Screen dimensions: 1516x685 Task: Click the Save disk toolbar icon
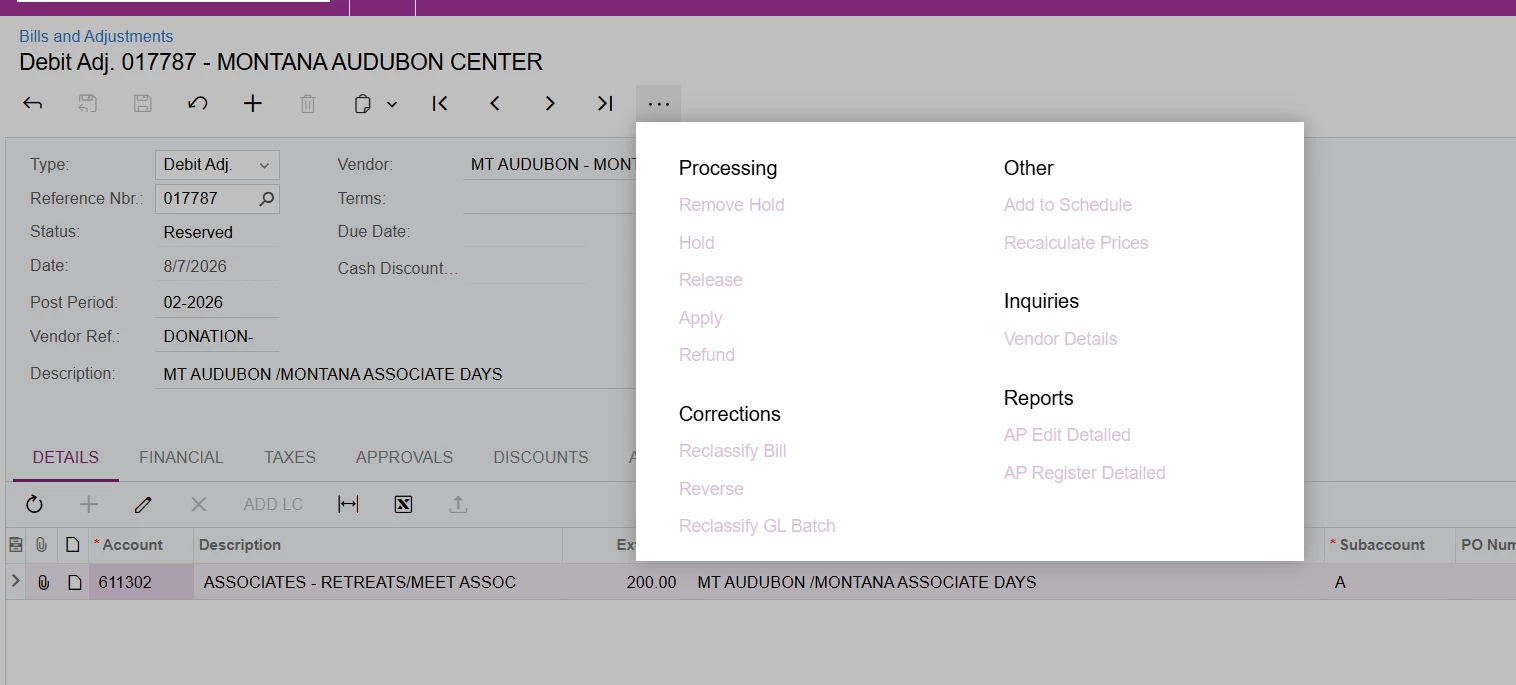click(x=143, y=103)
